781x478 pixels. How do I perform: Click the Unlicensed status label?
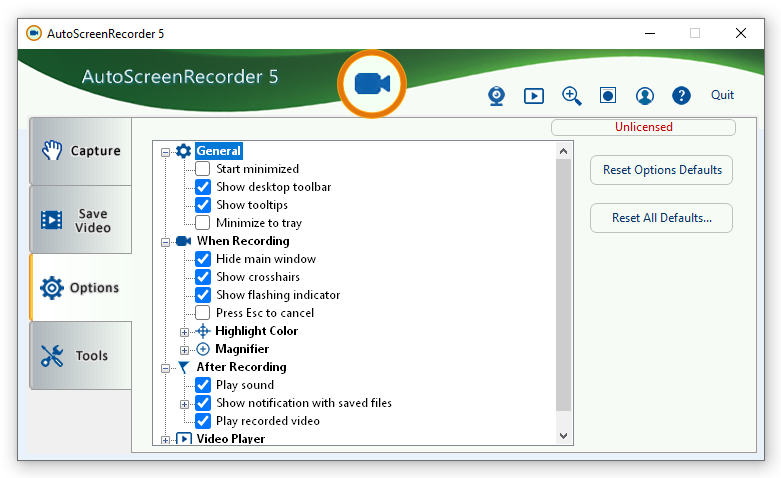coord(644,127)
